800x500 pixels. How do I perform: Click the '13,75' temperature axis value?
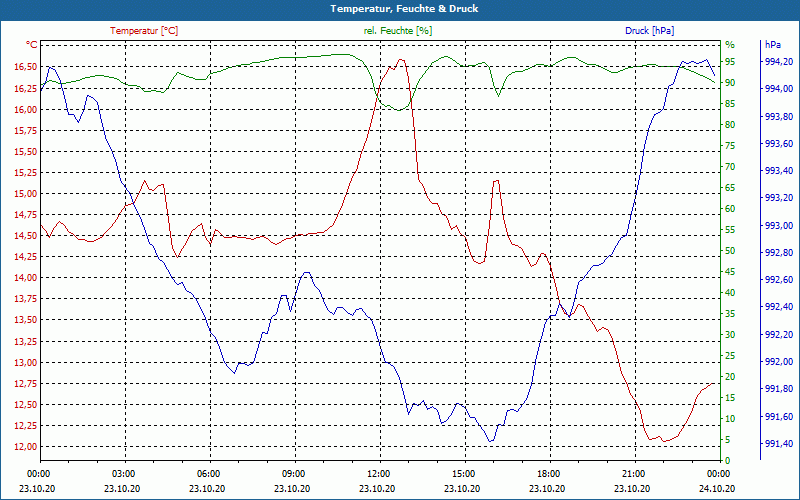tap(24, 299)
